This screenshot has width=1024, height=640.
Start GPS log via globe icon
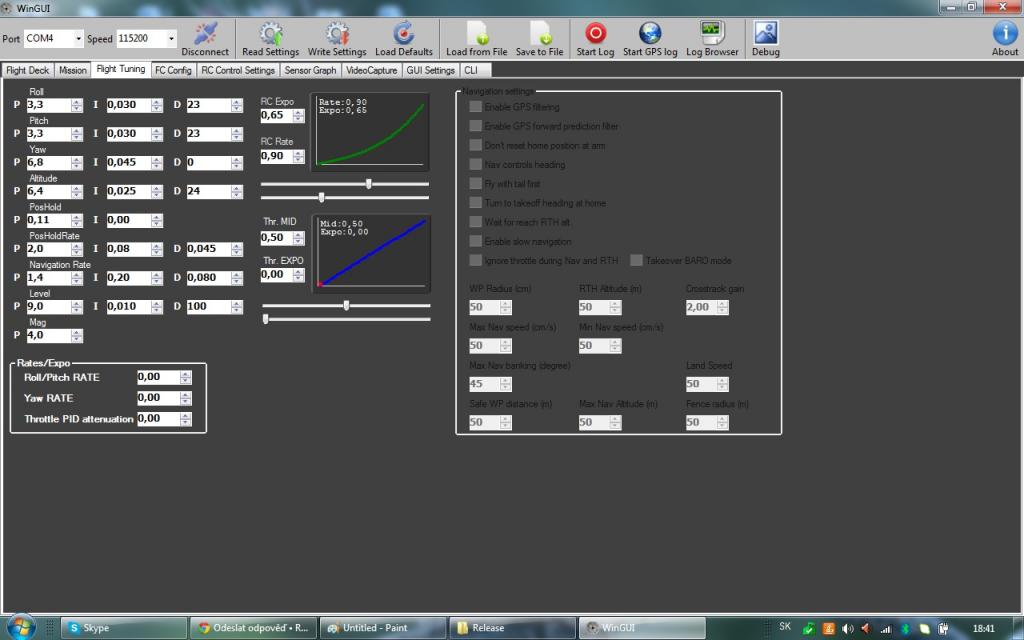pos(650,33)
